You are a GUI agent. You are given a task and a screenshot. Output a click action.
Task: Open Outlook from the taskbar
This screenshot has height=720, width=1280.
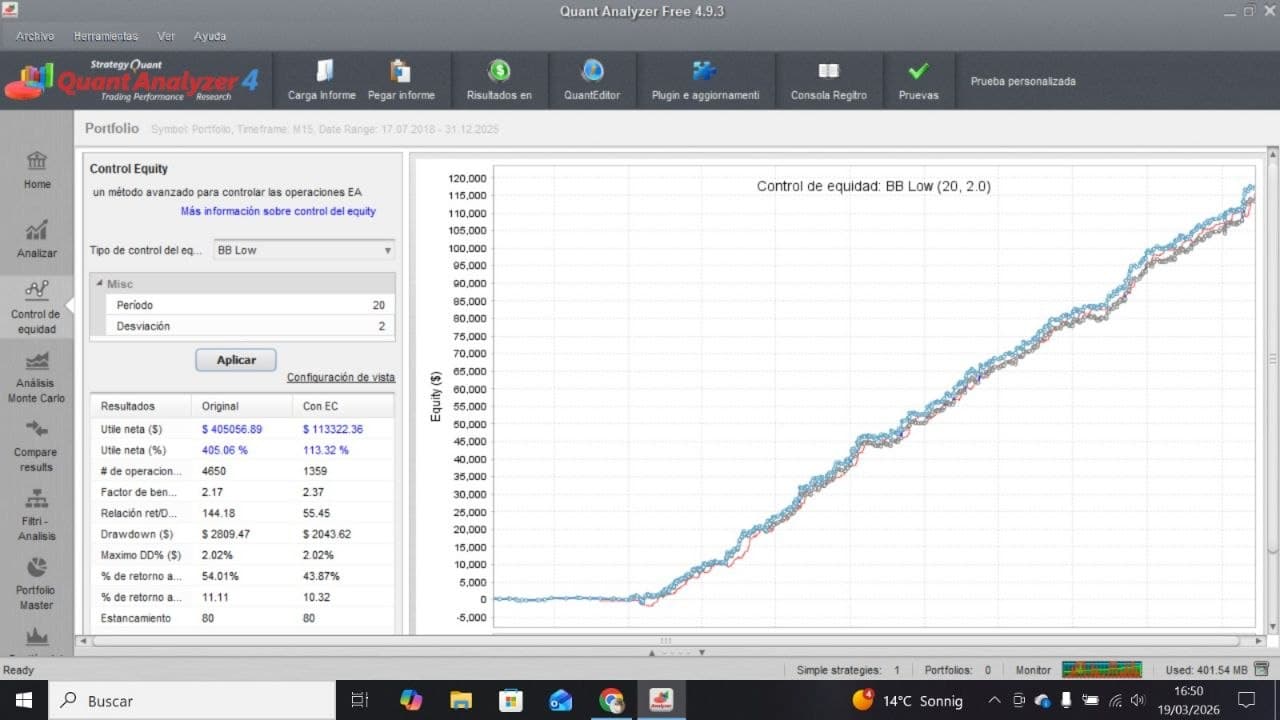561,700
